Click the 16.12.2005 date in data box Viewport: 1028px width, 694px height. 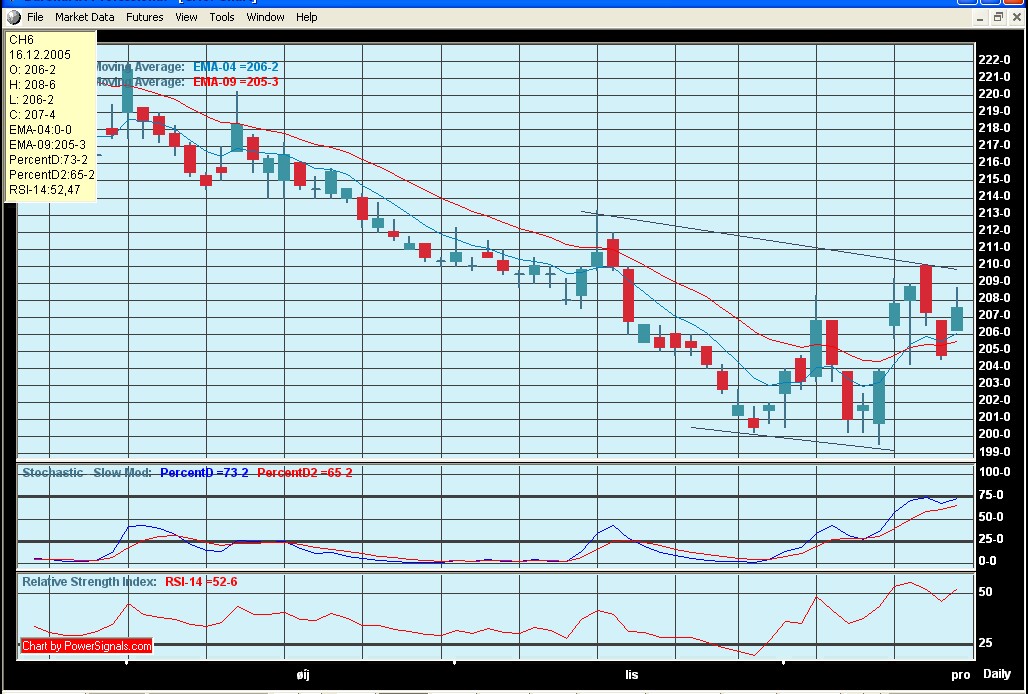coord(40,55)
